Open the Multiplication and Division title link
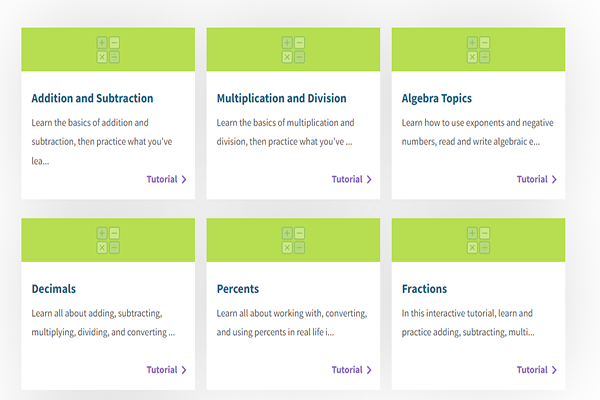 [281, 99]
